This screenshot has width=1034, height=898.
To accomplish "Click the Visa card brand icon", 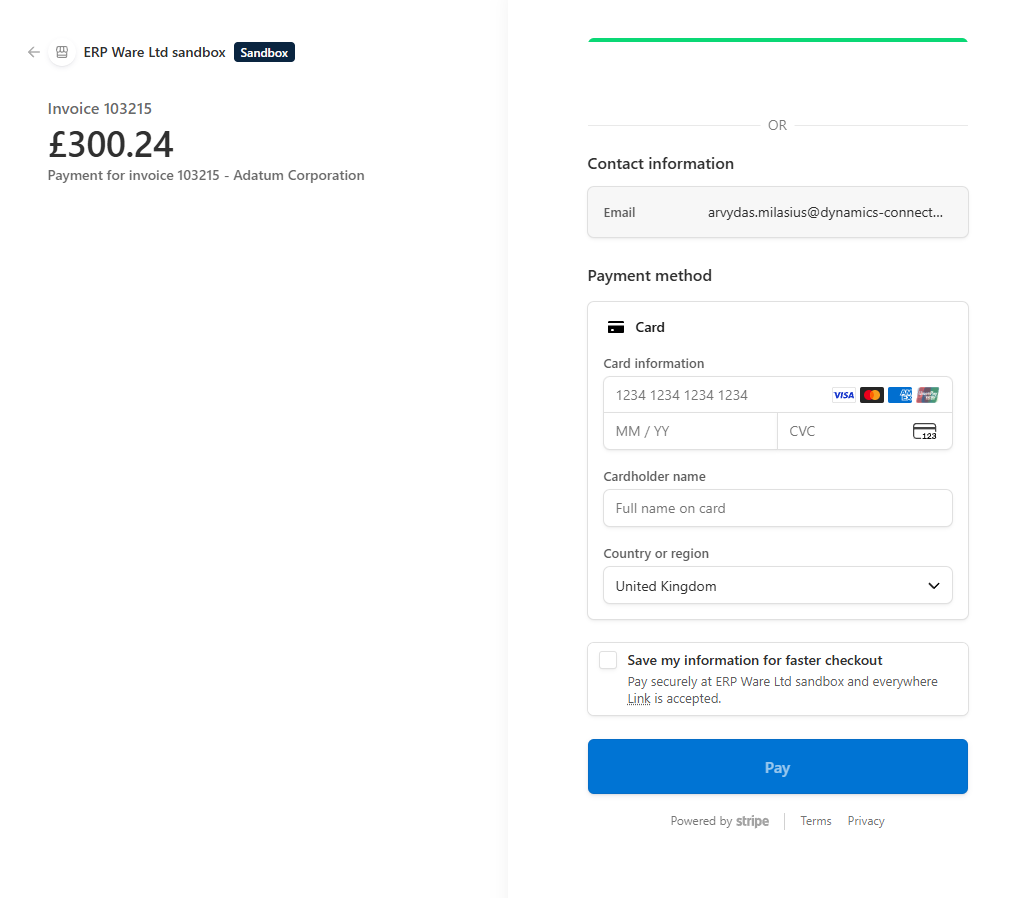I will tap(843, 395).
